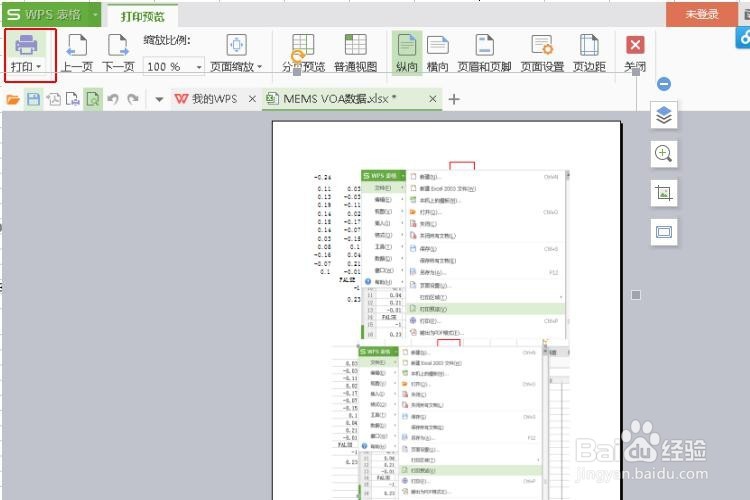Select 横向 landscape orientation
The image size is (750, 500).
(x=437, y=53)
